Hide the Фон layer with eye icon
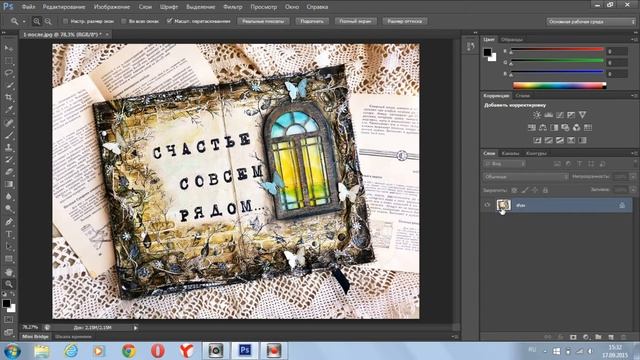This screenshot has height=360, width=640. pyautogui.click(x=487, y=205)
